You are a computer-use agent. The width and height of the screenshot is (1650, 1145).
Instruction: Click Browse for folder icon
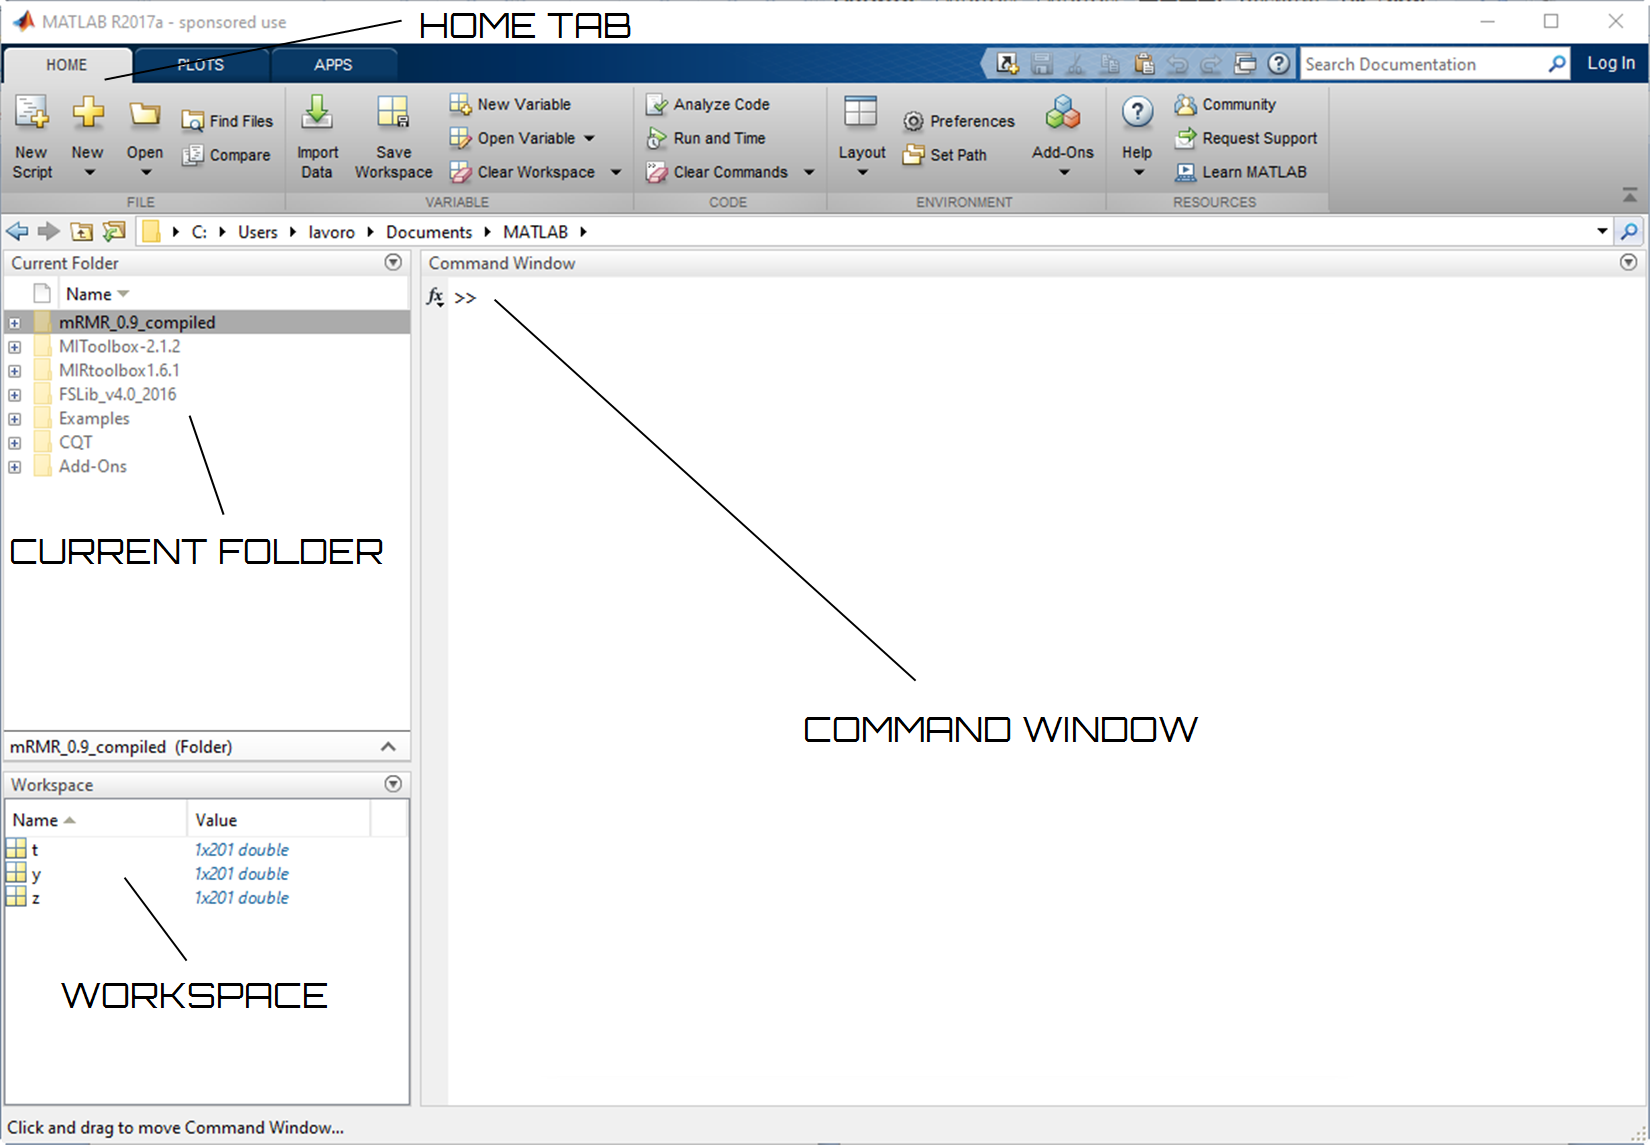click(x=114, y=232)
